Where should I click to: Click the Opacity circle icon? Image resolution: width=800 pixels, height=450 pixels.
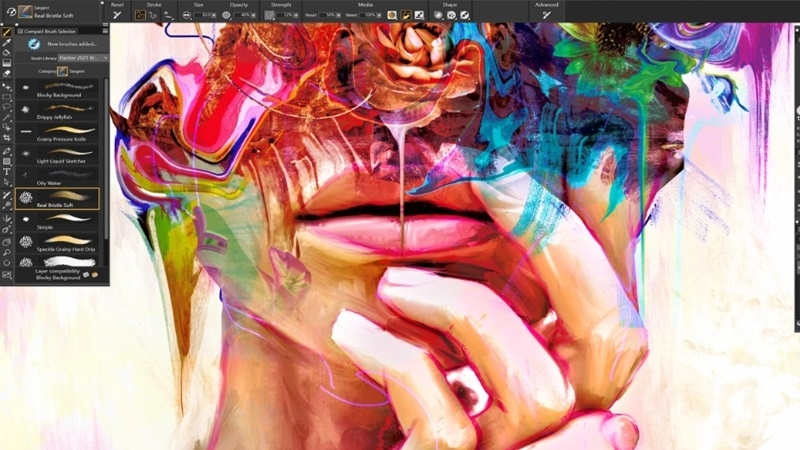pyautogui.click(x=227, y=15)
